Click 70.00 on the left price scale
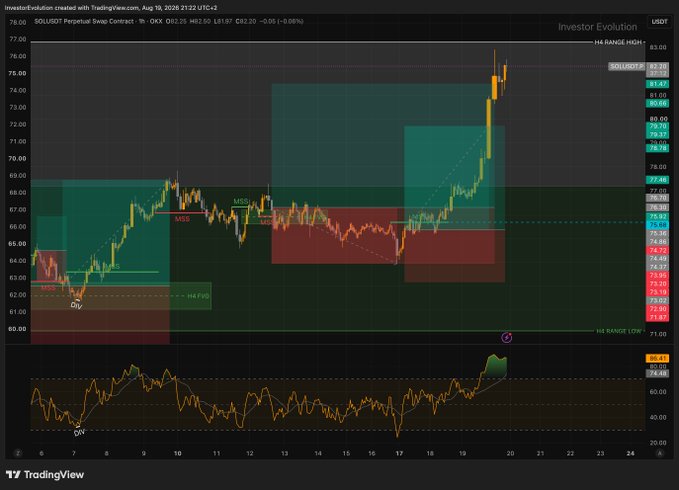Viewport: 679px width, 490px height. click(x=17, y=158)
